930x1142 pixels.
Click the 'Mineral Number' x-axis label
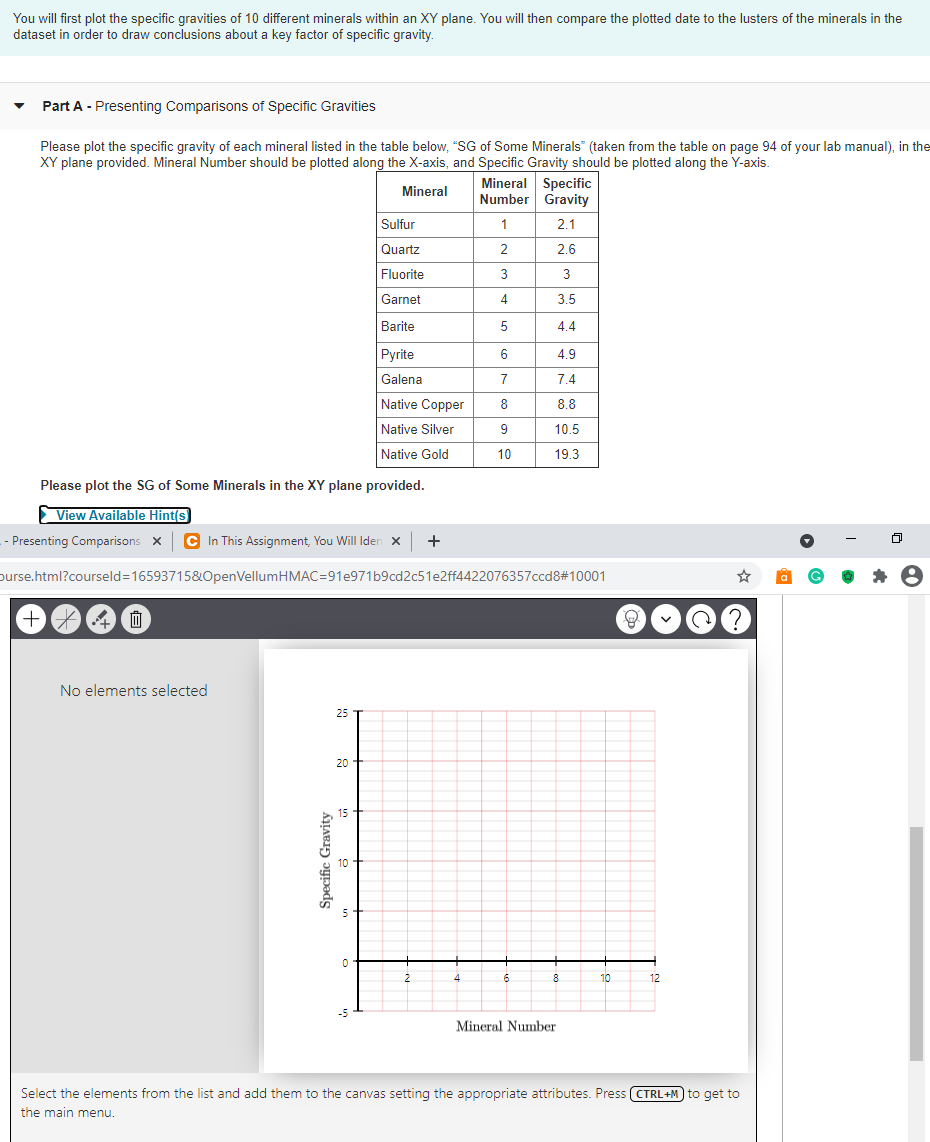(x=505, y=1026)
